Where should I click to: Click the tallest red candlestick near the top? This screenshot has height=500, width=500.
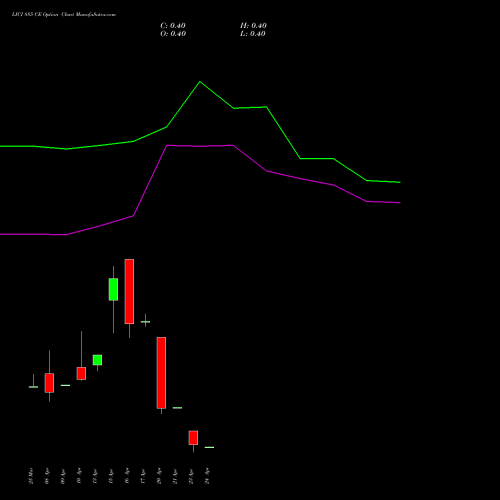[x=129, y=291]
